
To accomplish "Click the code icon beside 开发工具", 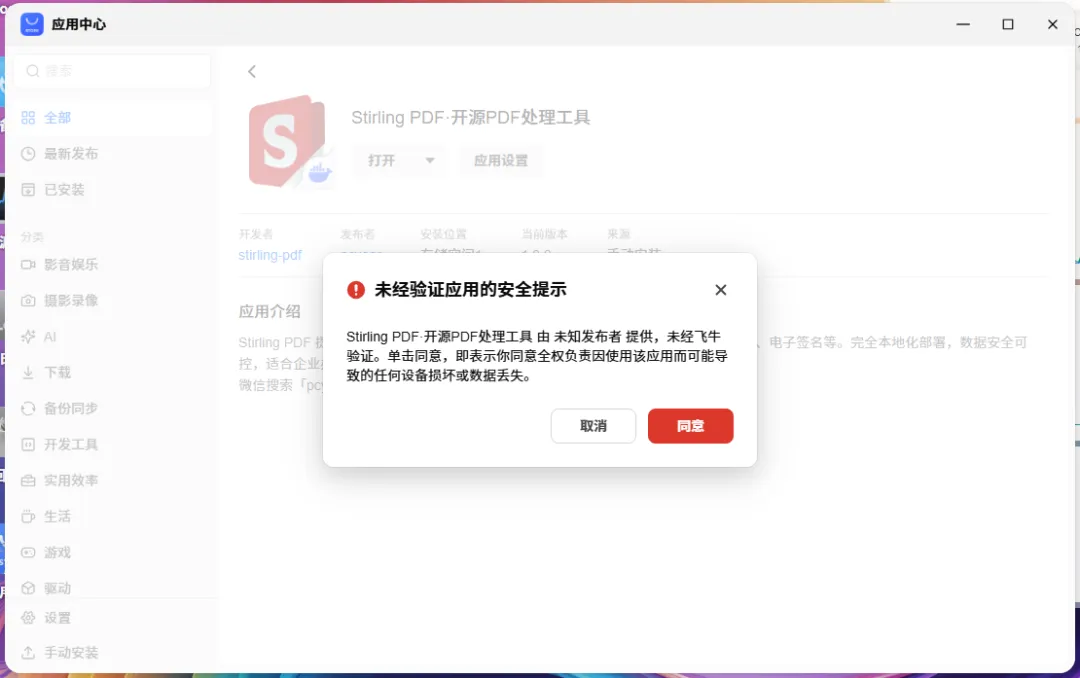I will pos(28,444).
